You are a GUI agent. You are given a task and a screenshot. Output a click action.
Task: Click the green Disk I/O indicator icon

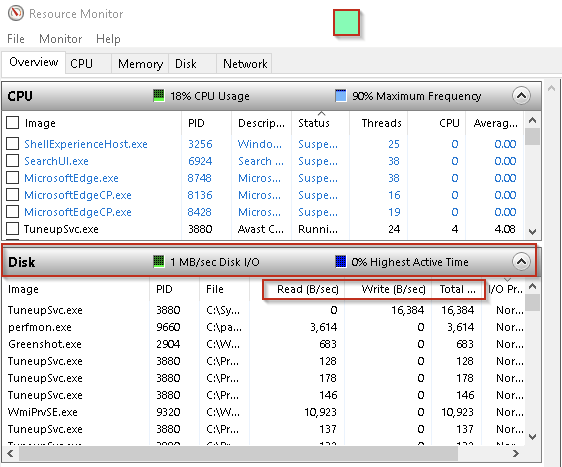tap(159, 262)
